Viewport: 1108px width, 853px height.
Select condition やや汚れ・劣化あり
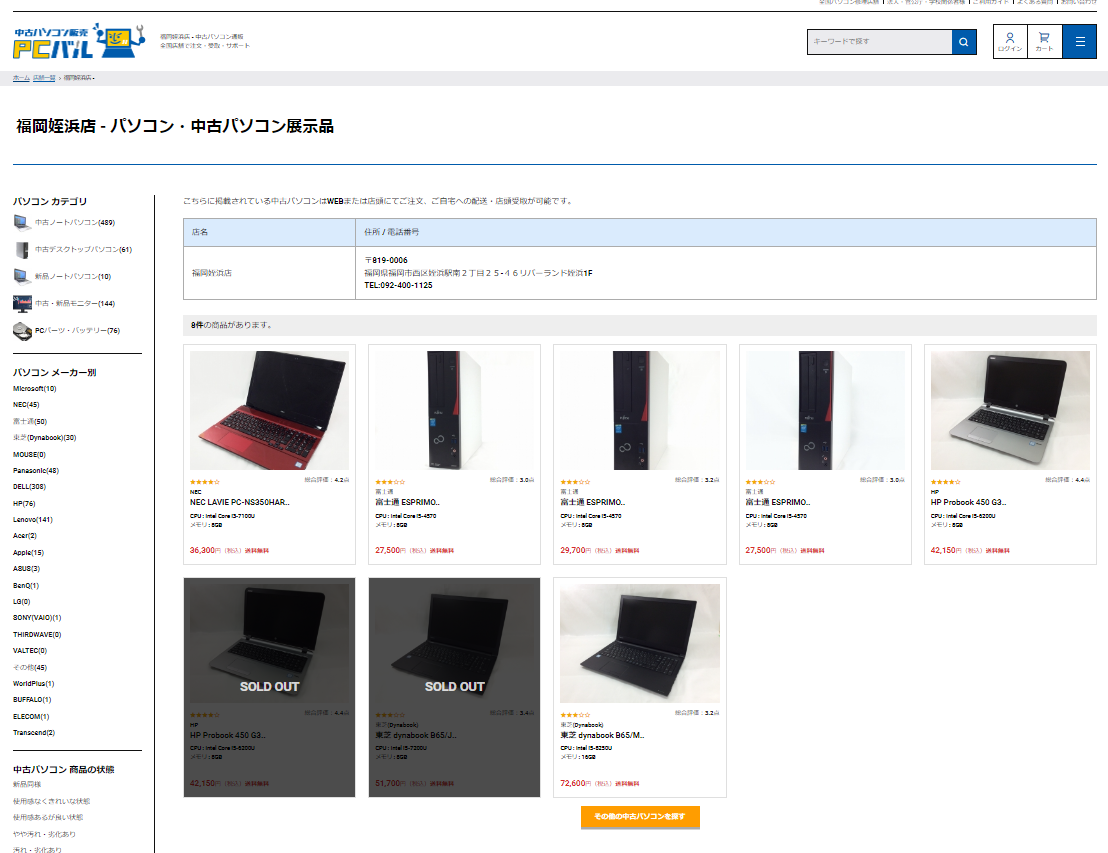coord(44,835)
